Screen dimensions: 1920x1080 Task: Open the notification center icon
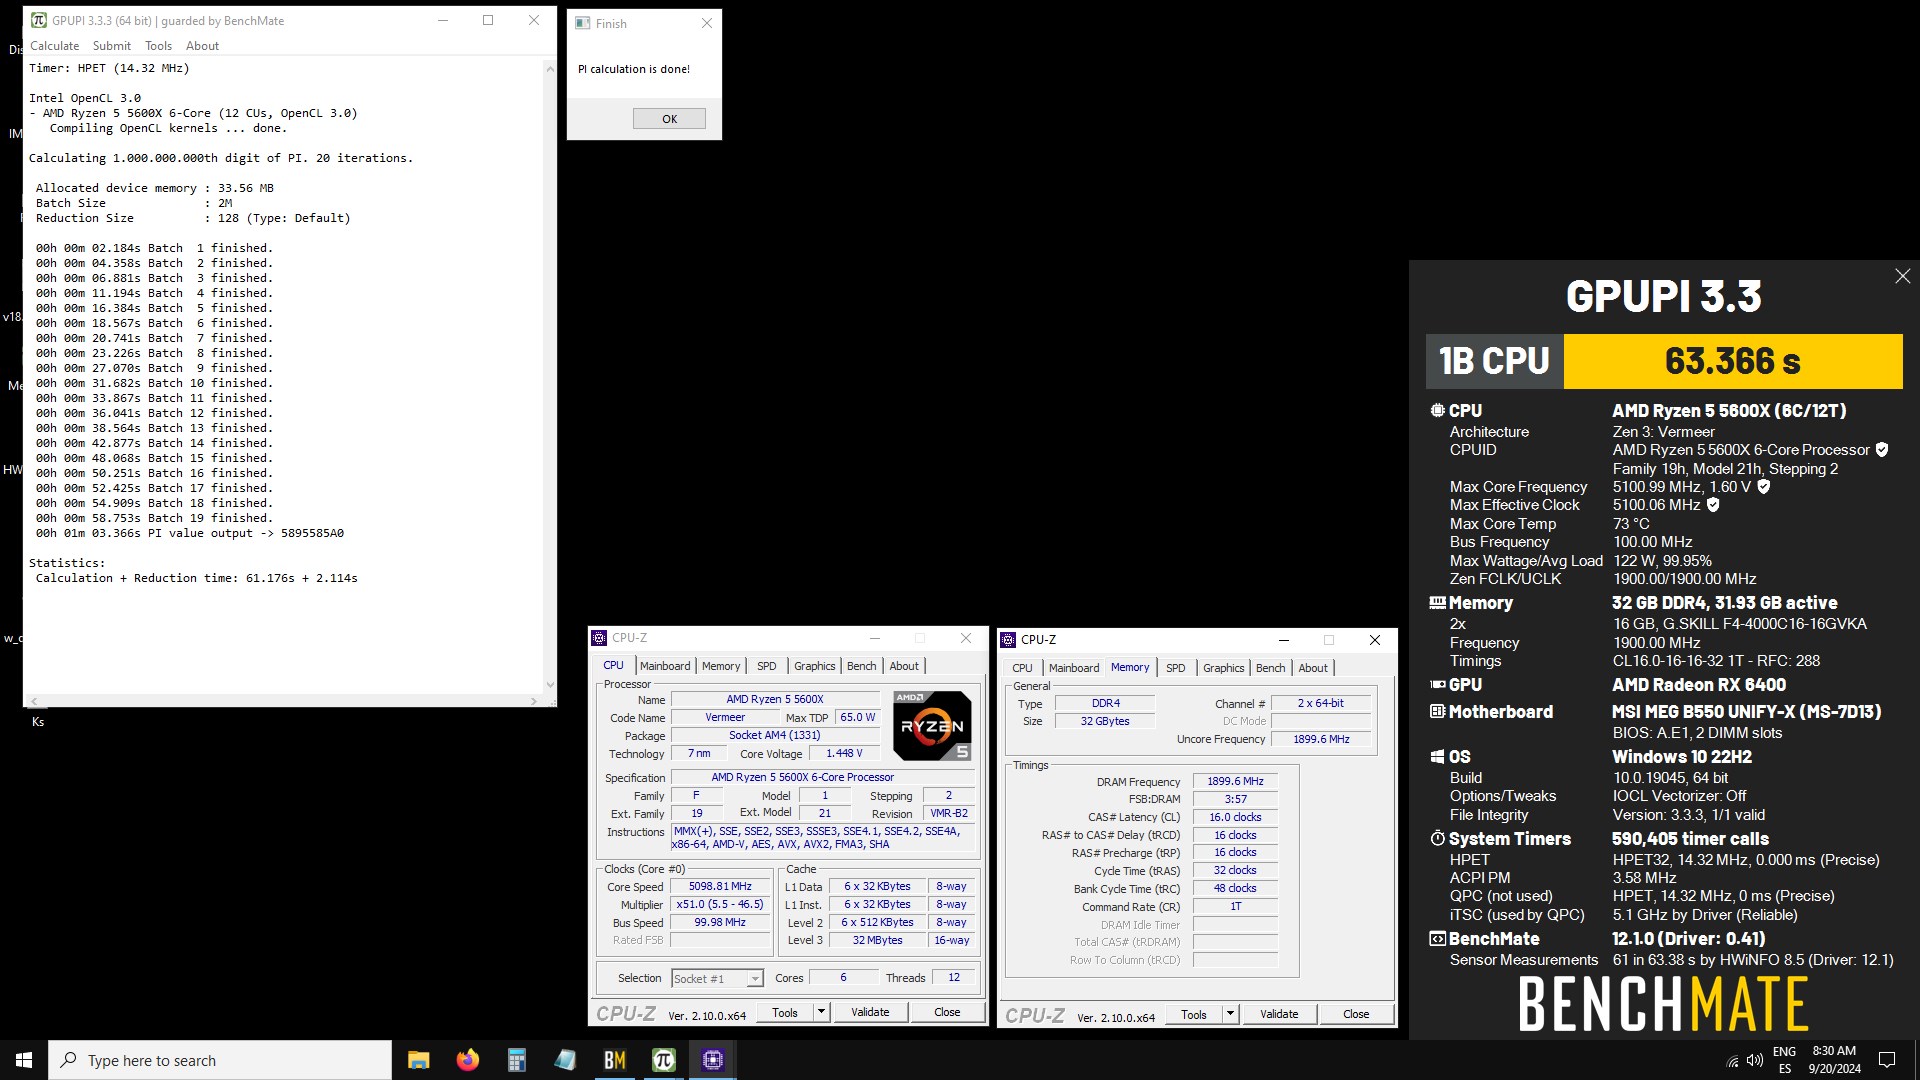click(1887, 1060)
